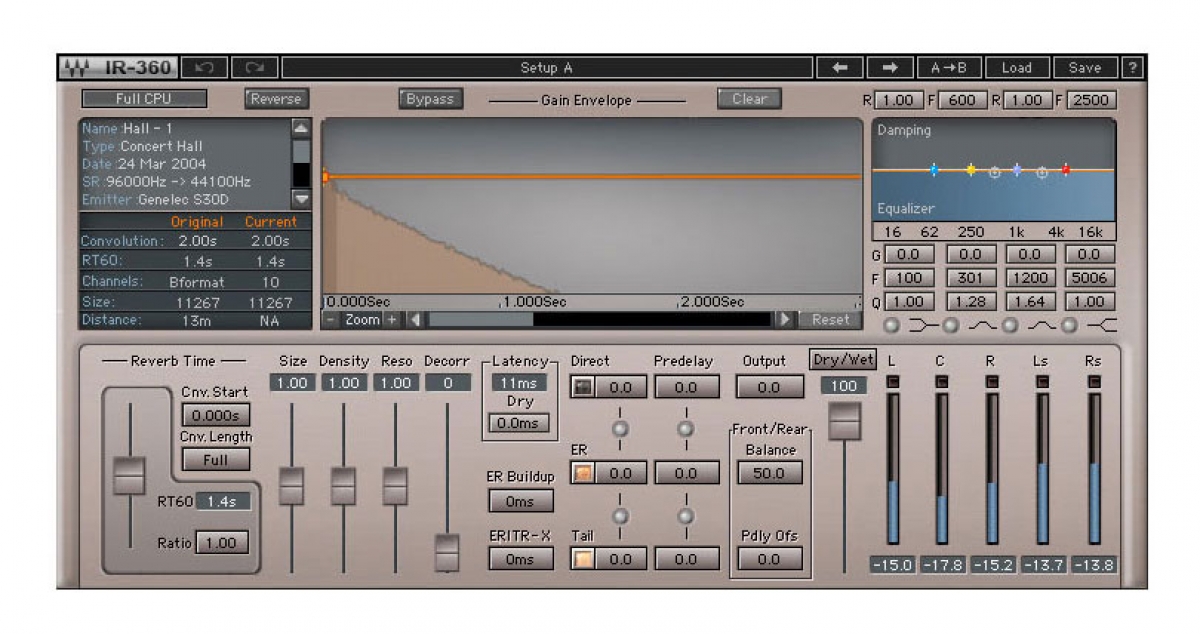The width and height of the screenshot is (1200, 634).
Task: Zoom out with the minus button
Action: (331, 320)
